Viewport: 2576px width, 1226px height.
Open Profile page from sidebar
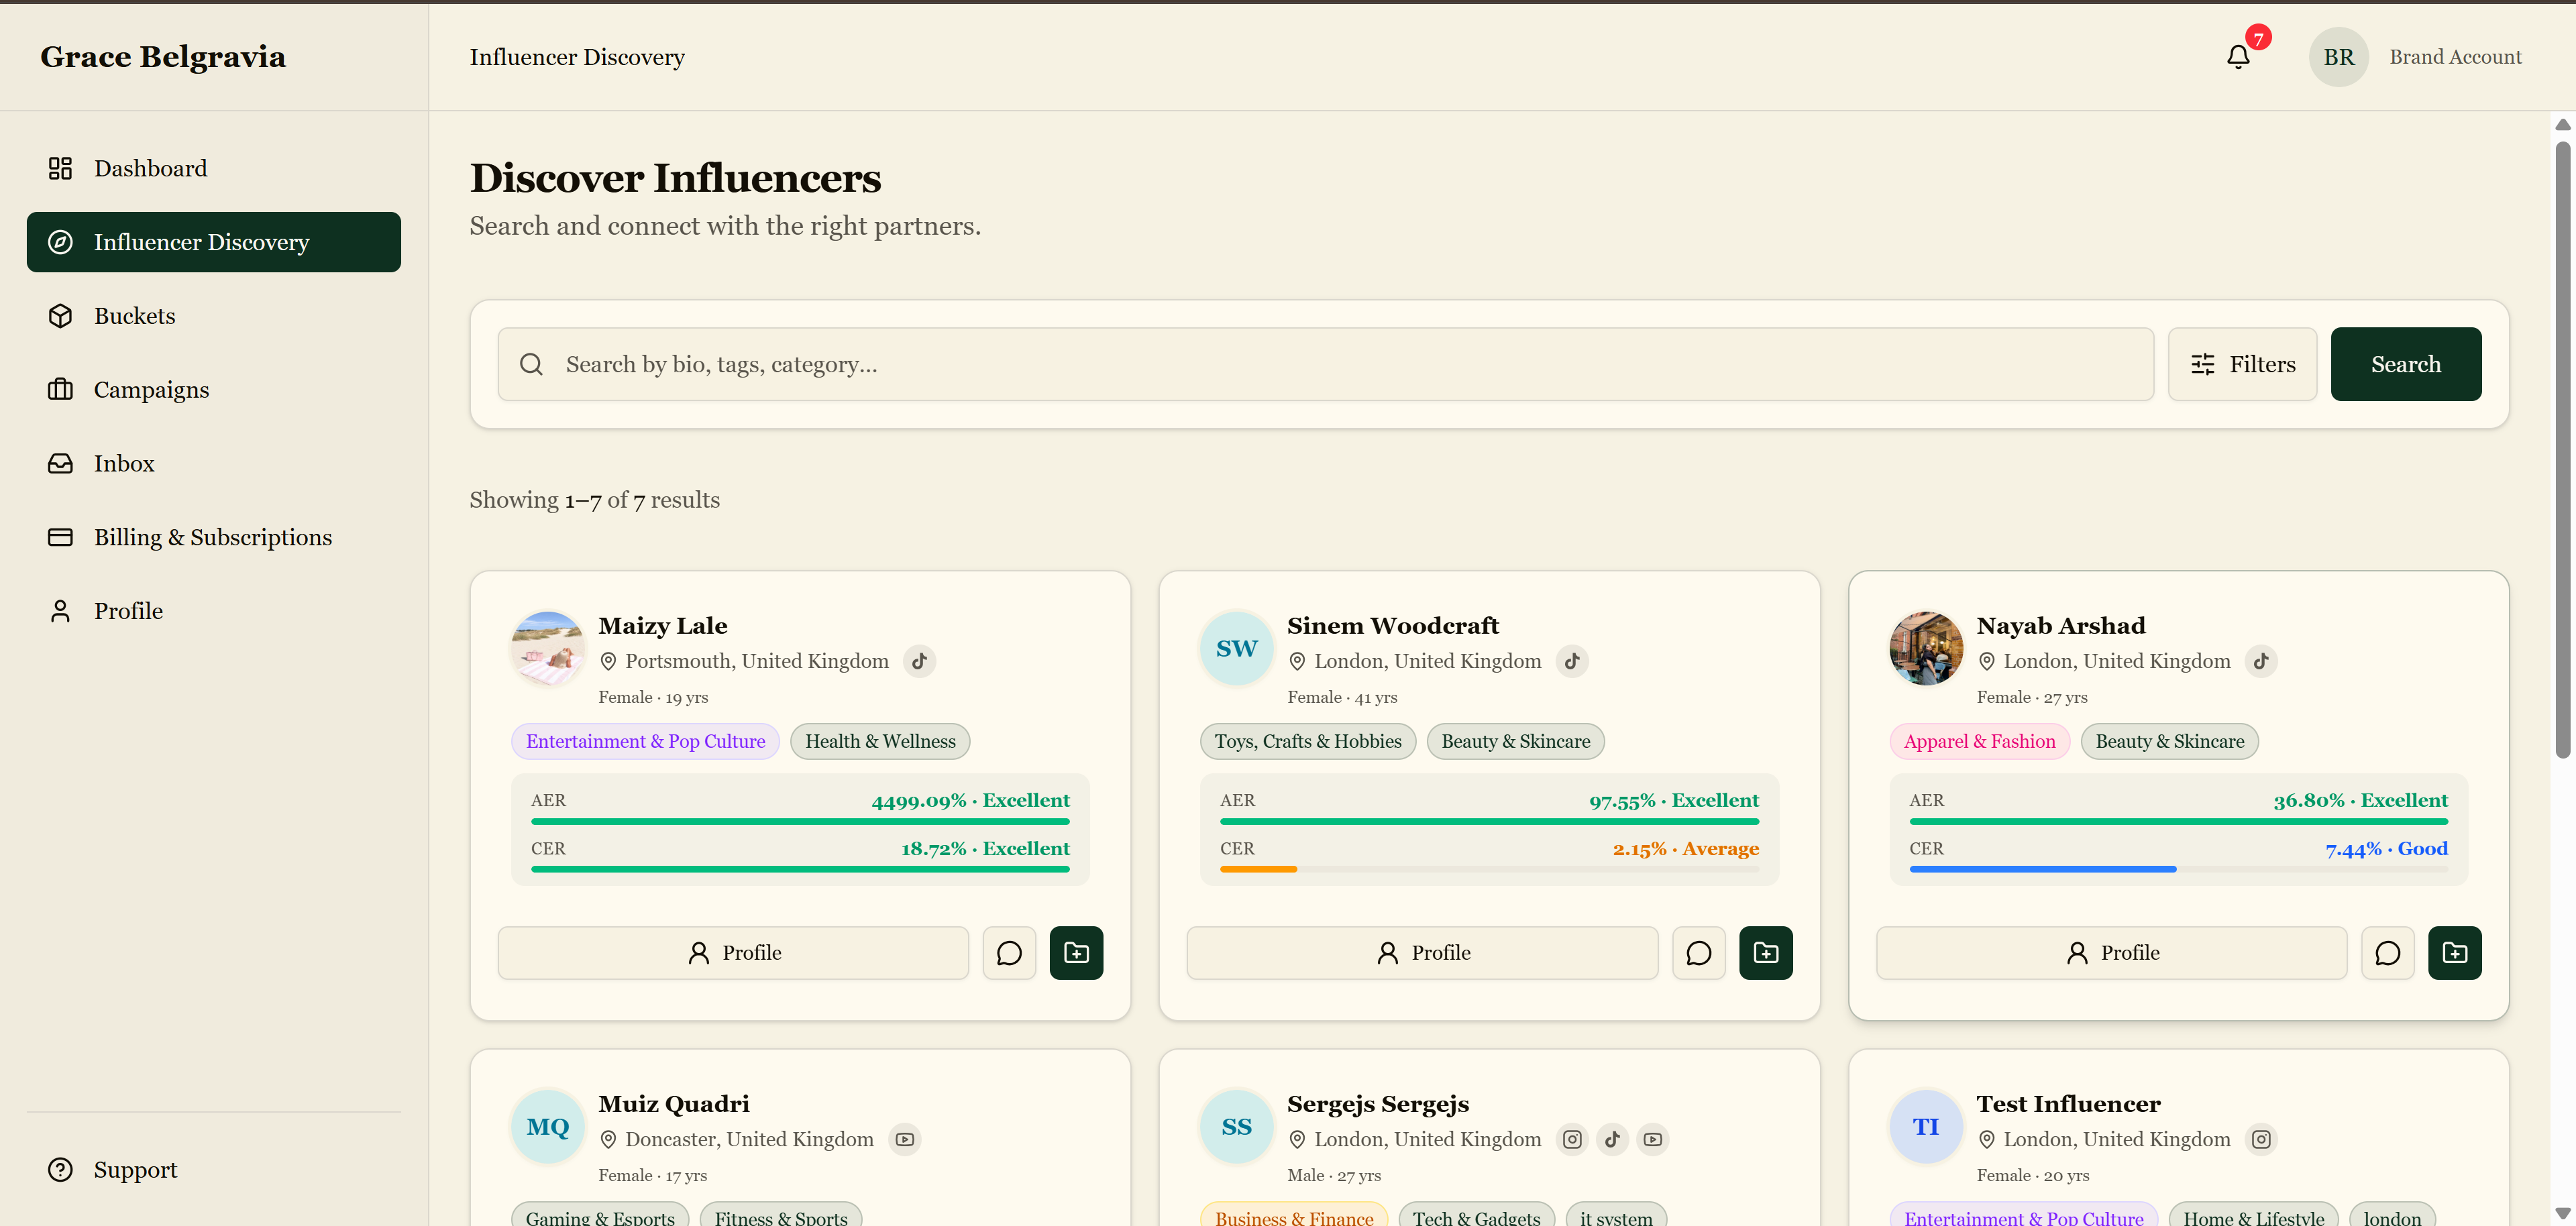click(214, 611)
